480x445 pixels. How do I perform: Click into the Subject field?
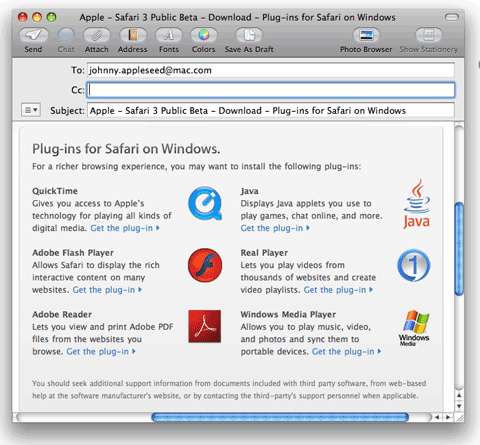pyautogui.click(x=271, y=110)
